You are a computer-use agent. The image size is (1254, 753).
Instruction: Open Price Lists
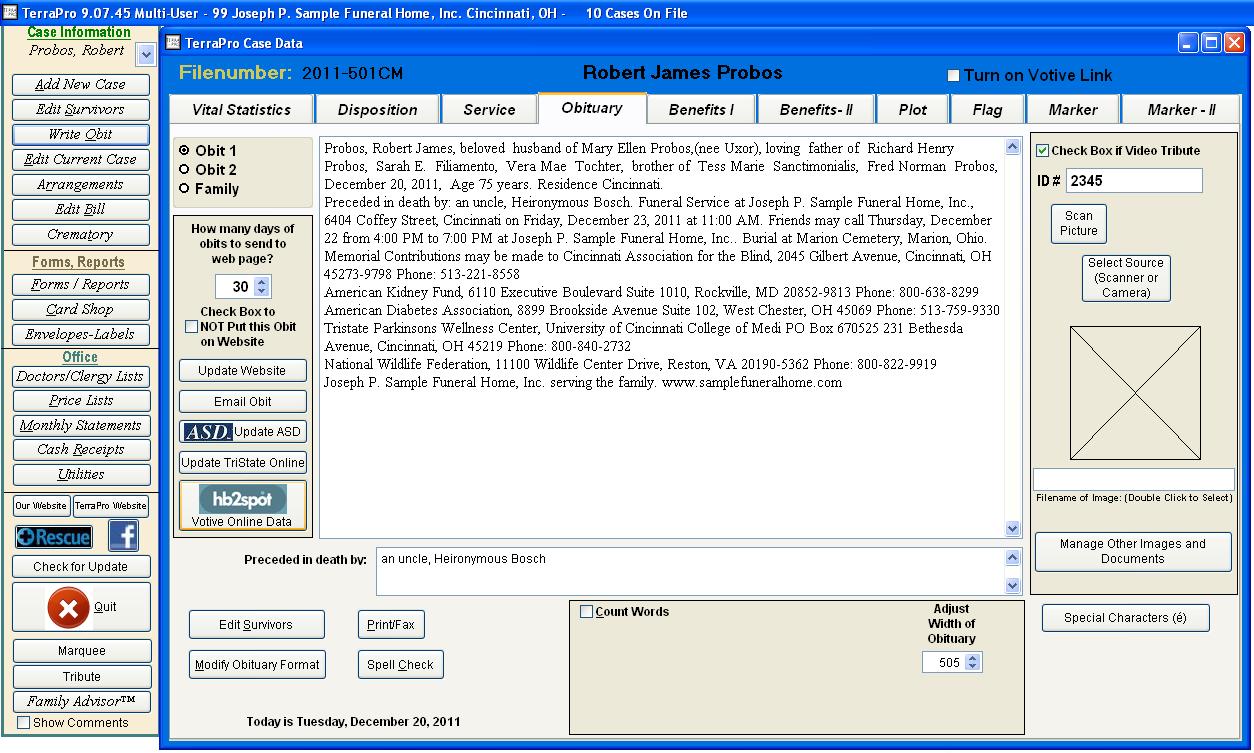point(81,400)
